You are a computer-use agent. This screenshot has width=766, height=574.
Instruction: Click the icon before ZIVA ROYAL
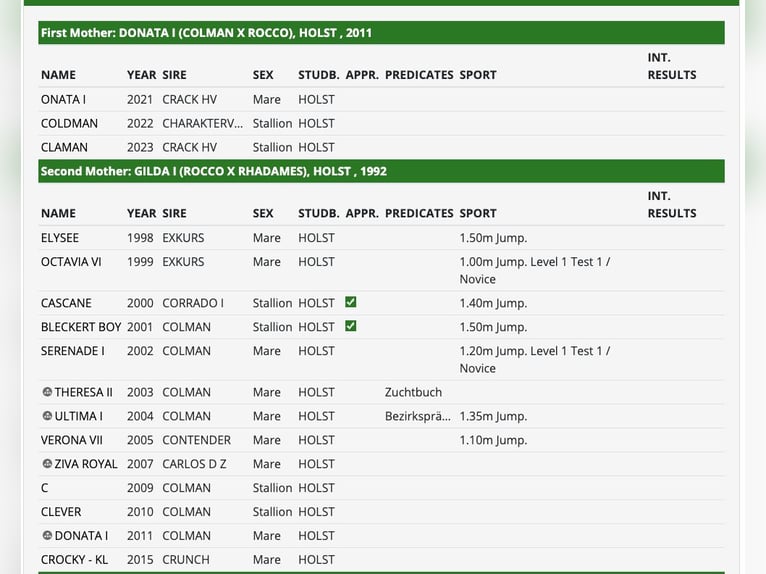tap(47, 464)
